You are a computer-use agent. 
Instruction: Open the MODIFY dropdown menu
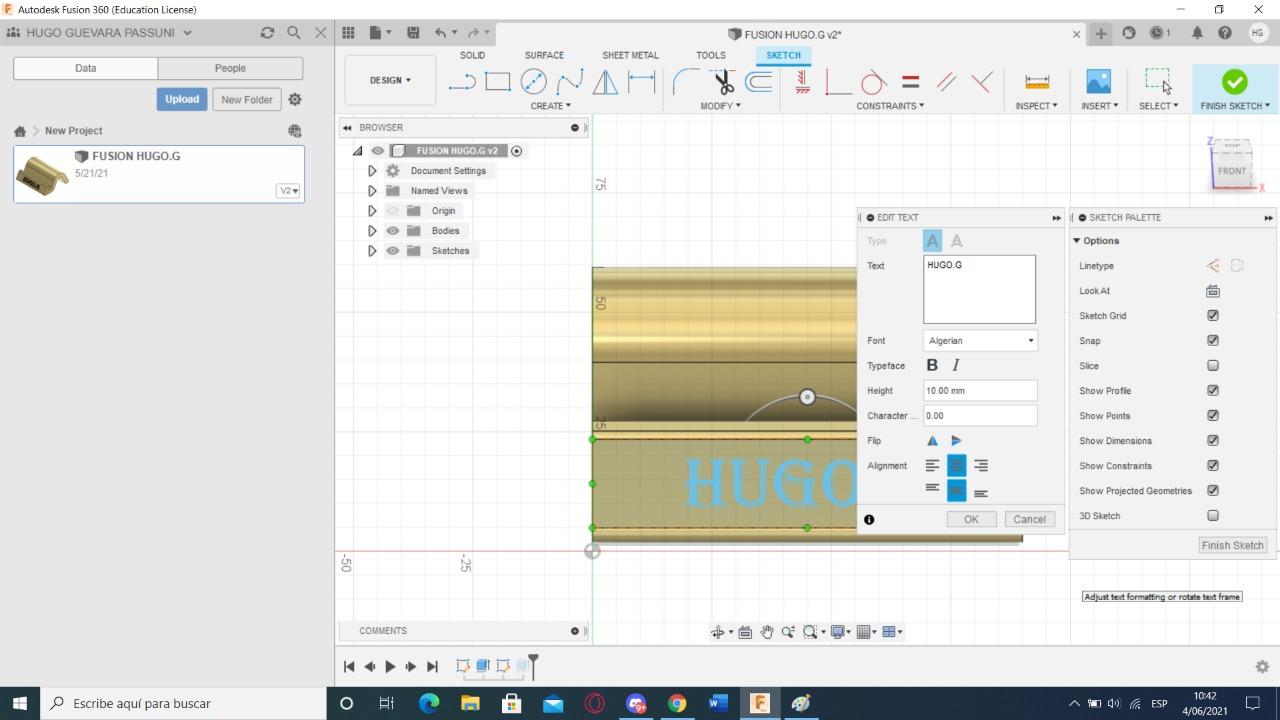(x=720, y=106)
